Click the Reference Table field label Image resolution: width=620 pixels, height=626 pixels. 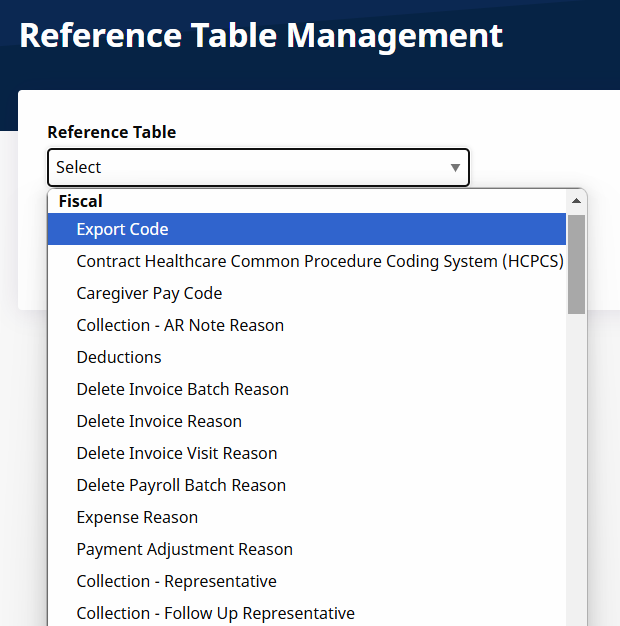[x=112, y=132]
